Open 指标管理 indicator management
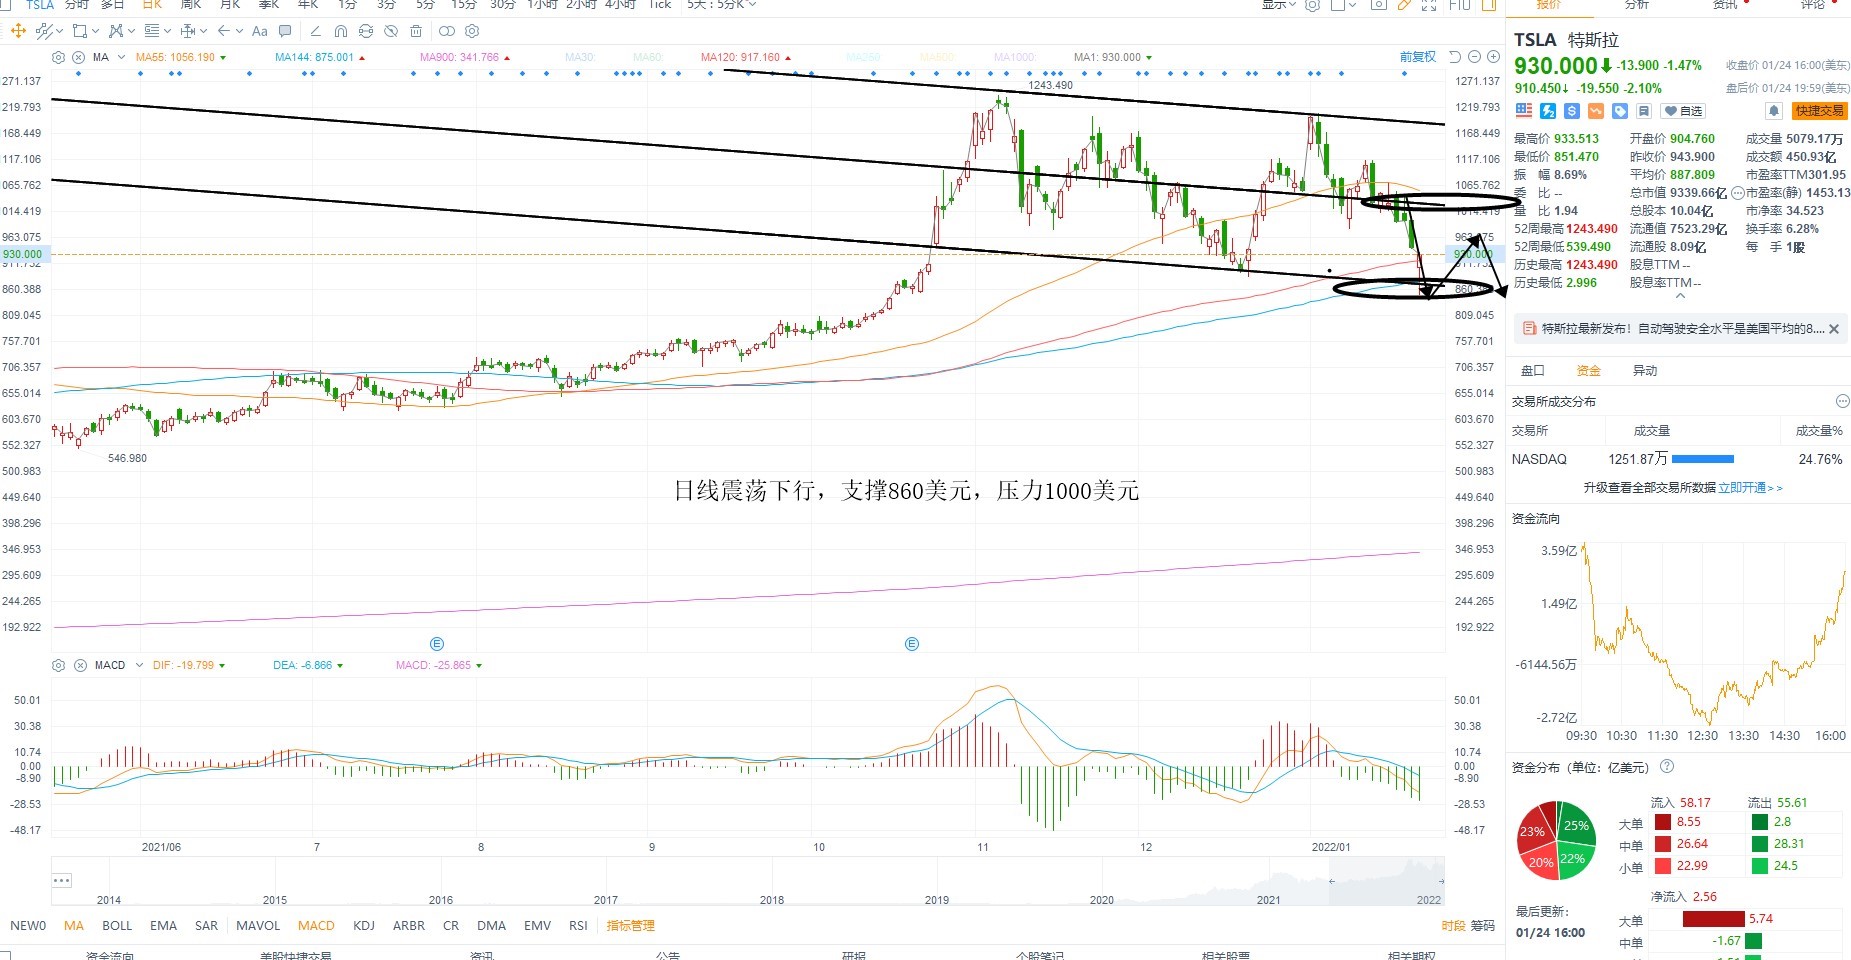Screen dimensions: 1851x960 point(630,926)
